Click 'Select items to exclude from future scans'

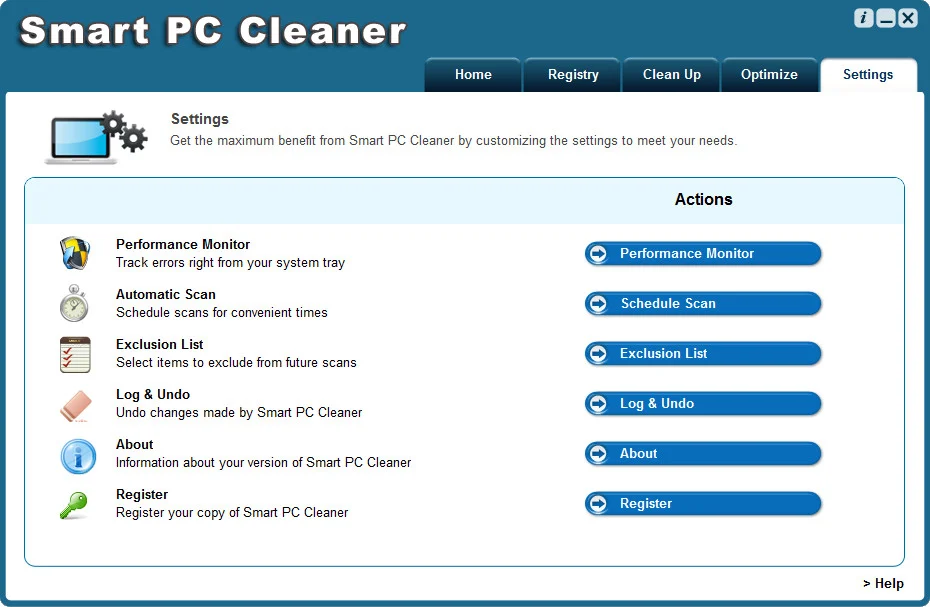coord(236,362)
